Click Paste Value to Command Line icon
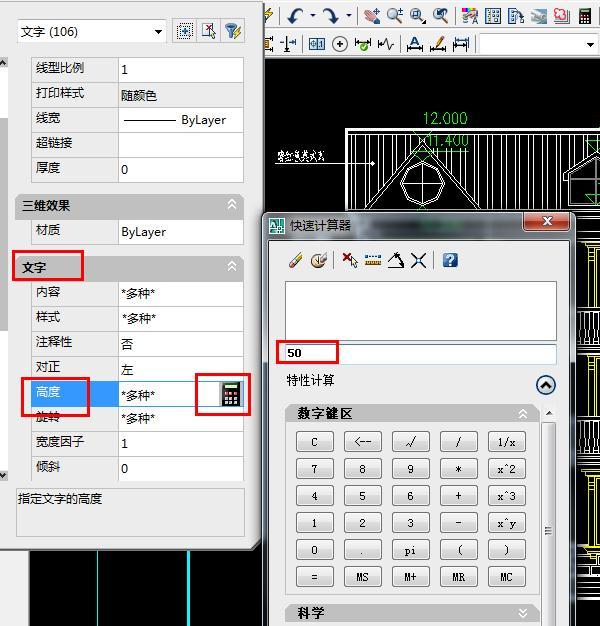 (x=350, y=261)
